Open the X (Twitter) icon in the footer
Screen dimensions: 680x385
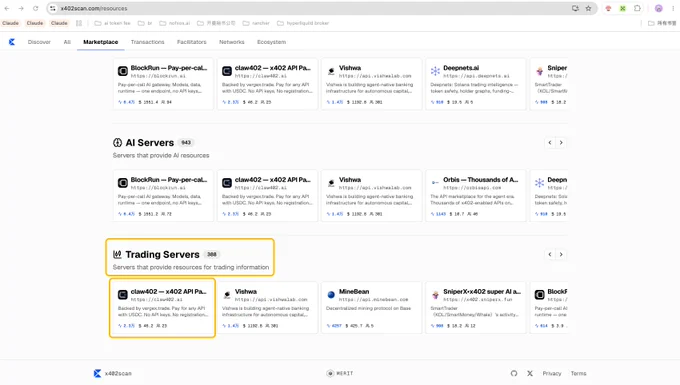click(x=530, y=373)
